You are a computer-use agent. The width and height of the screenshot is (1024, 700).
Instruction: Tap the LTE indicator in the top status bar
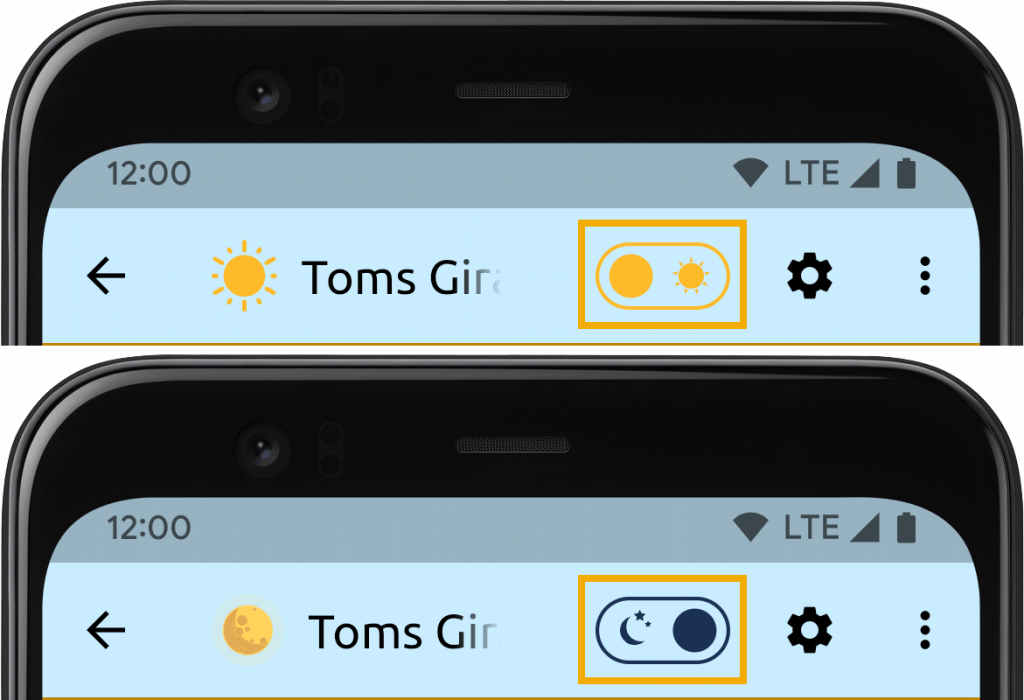point(811,173)
